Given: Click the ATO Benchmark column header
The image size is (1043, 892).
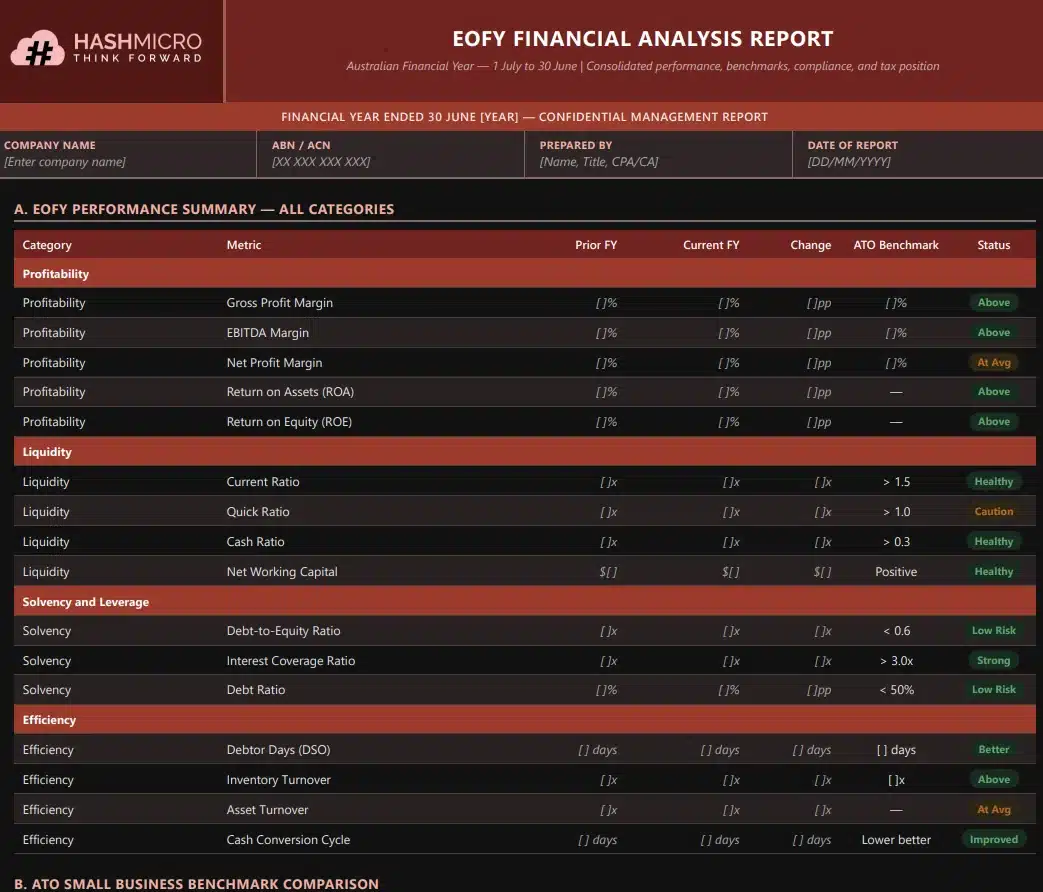Looking at the screenshot, I should click(896, 245).
